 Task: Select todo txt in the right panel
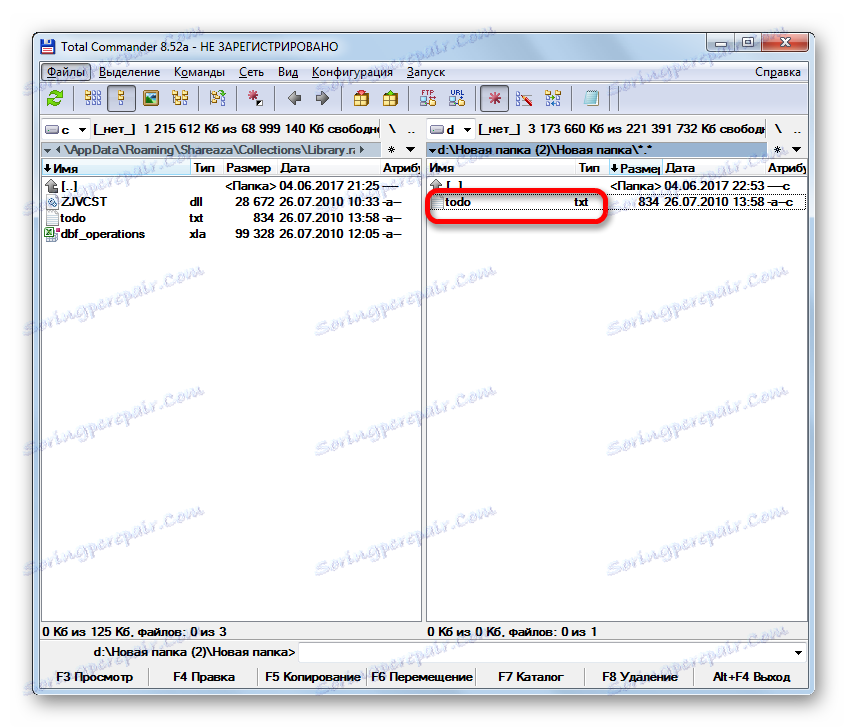click(x=617, y=202)
